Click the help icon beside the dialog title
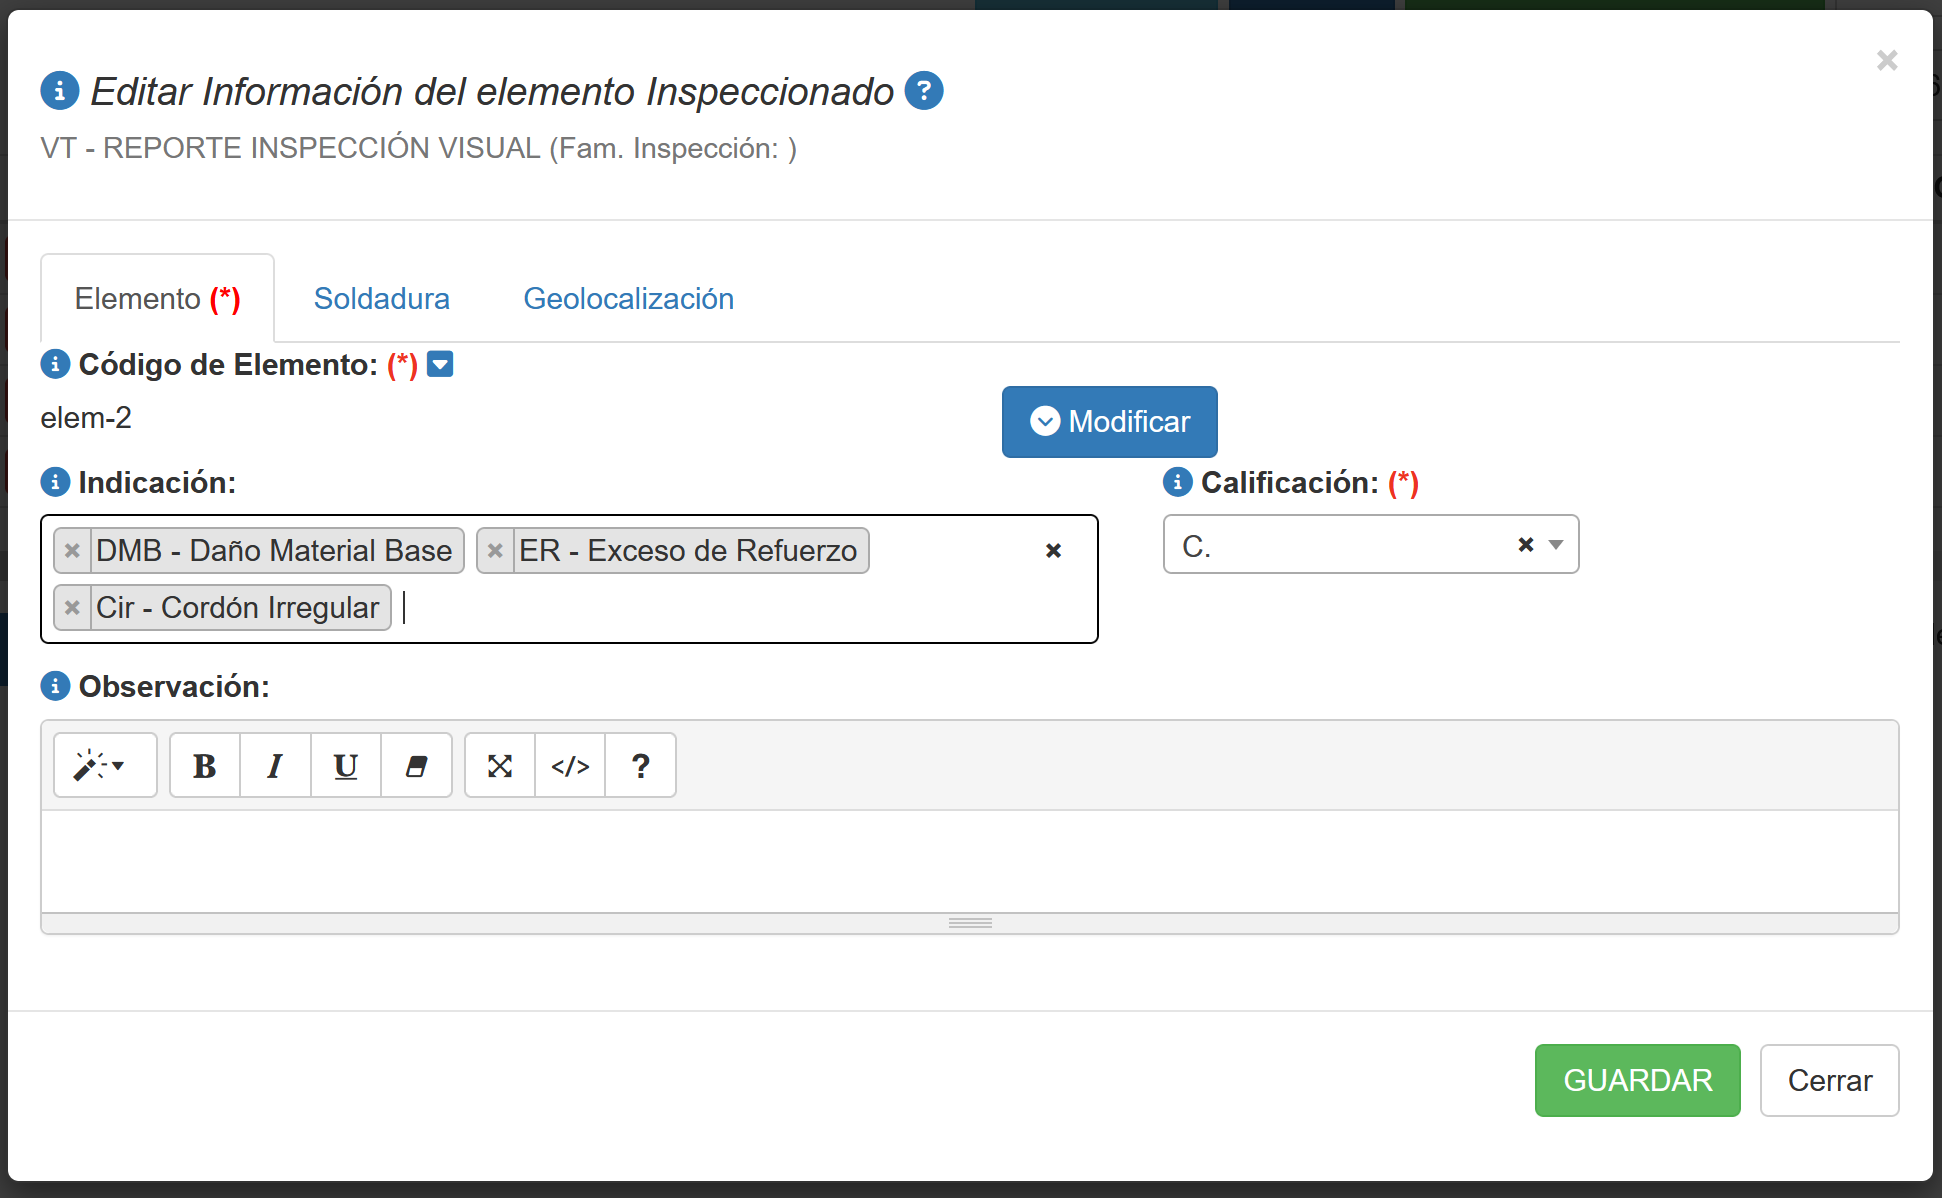The width and height of the screenshot is (1942, 1198). (x=924, y=91)
